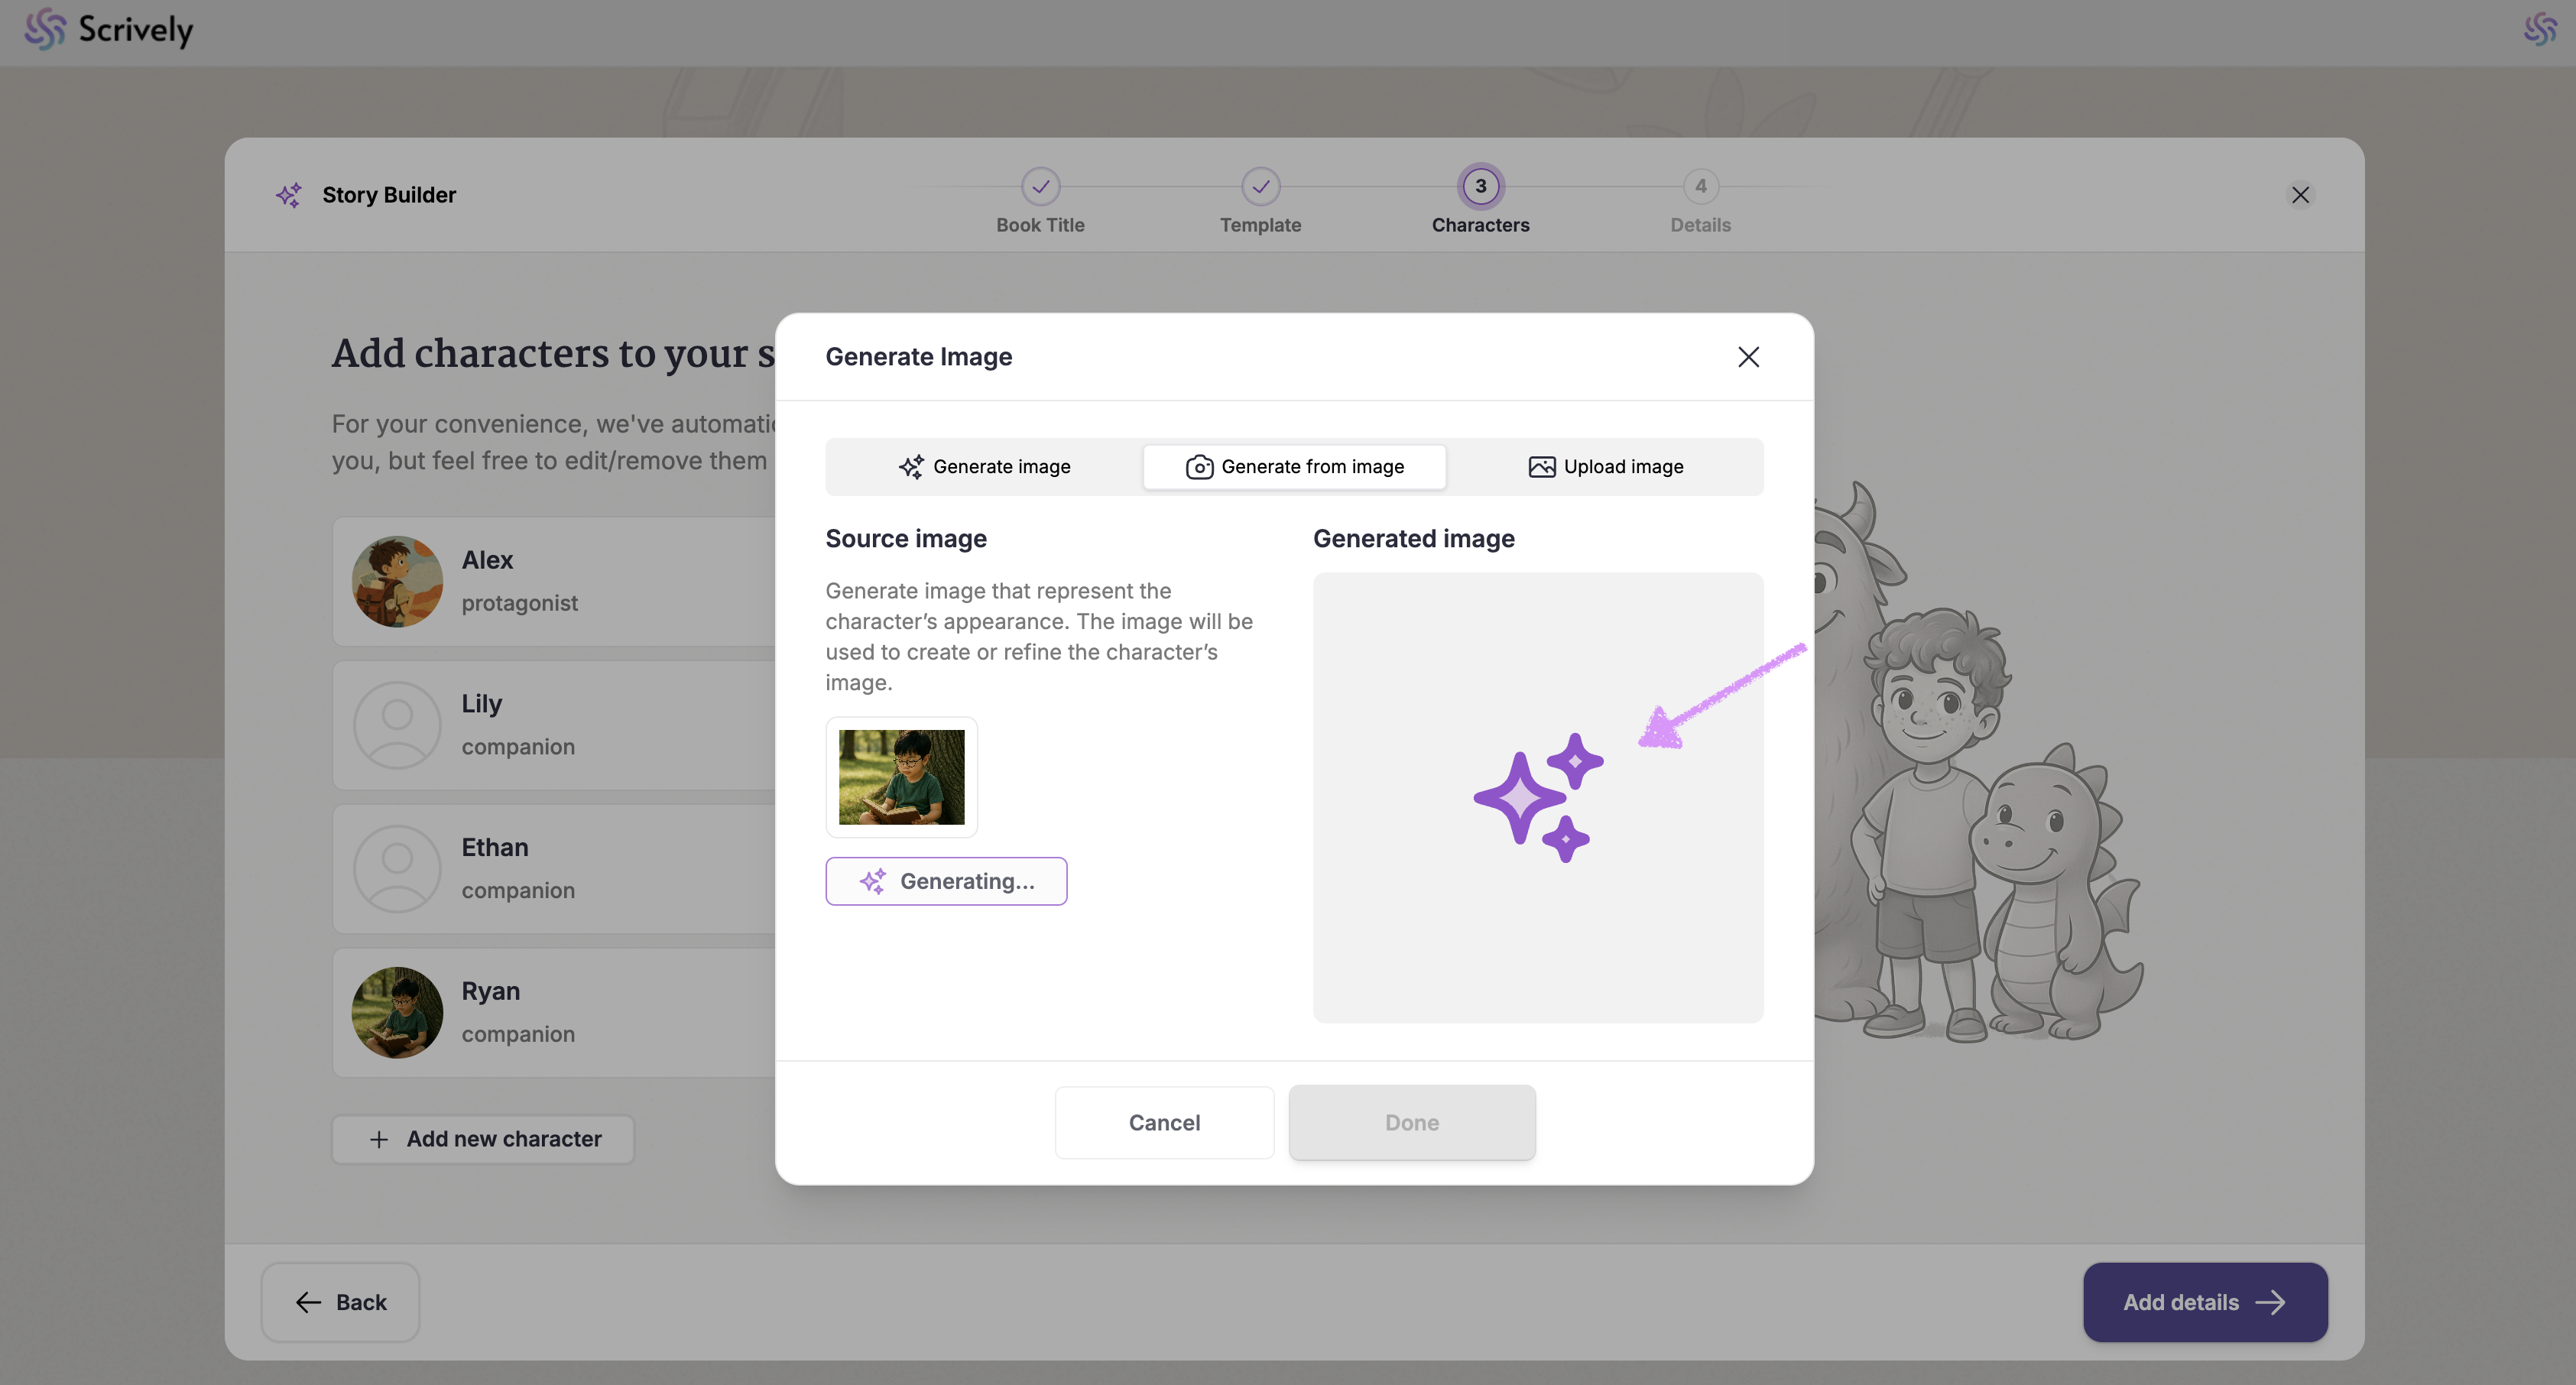
Task: Click the Scrively swirl icon in top-right corner
Action: (2539, 29)
